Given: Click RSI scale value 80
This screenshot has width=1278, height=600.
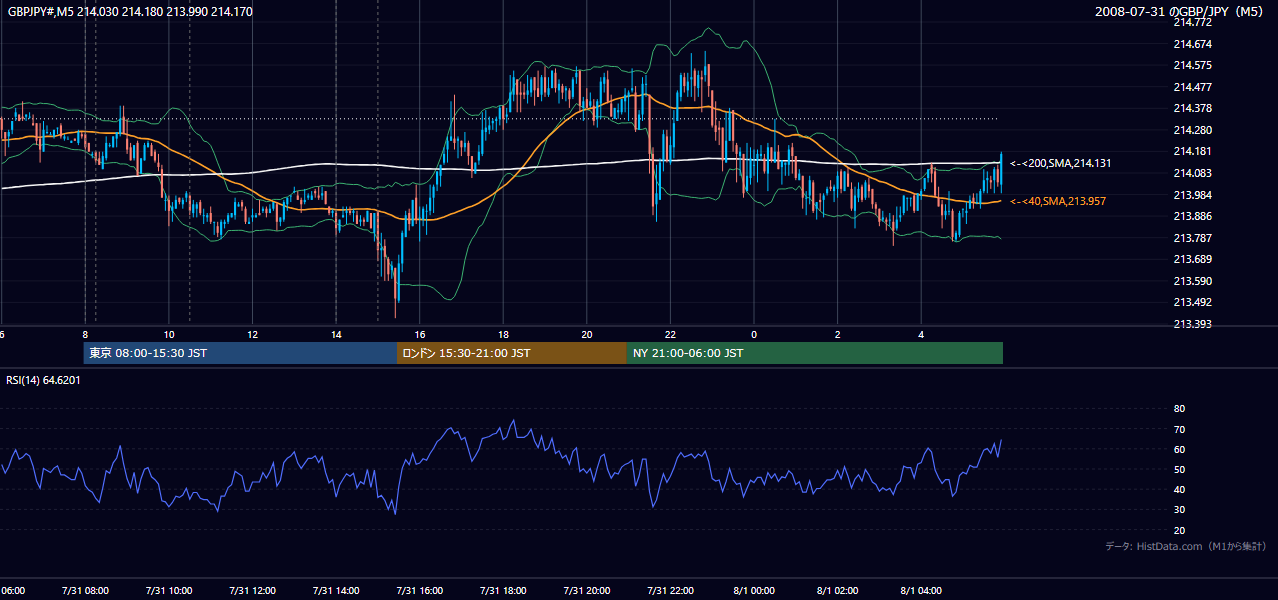Looking at the screenshot, I should click(1179, 409).
